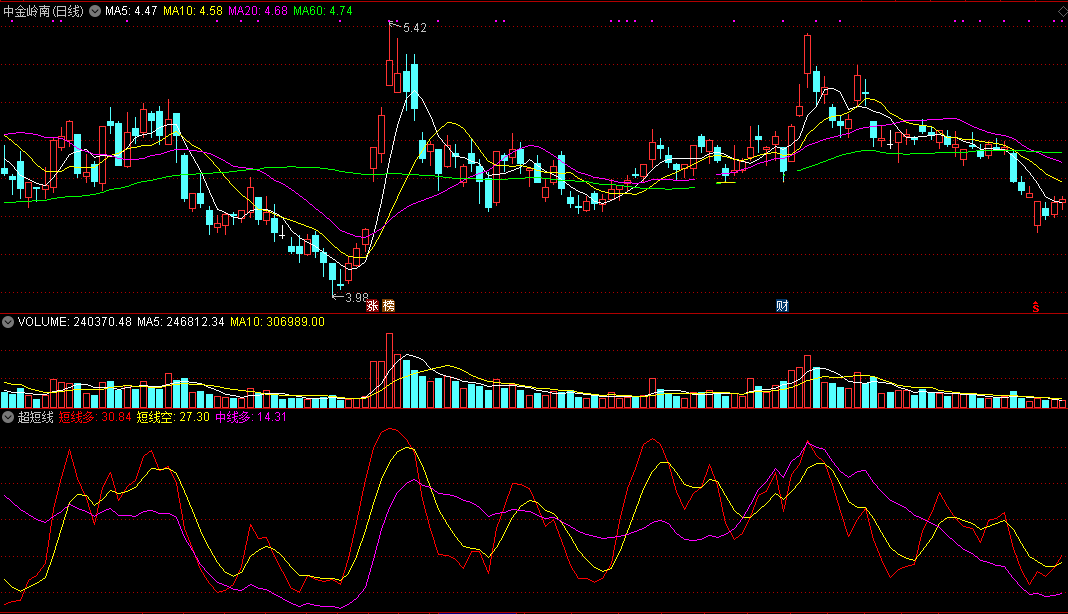Screen dimensions: 1068x614
Task: Click the 短线多: 30.84 label
Action: 95,417
